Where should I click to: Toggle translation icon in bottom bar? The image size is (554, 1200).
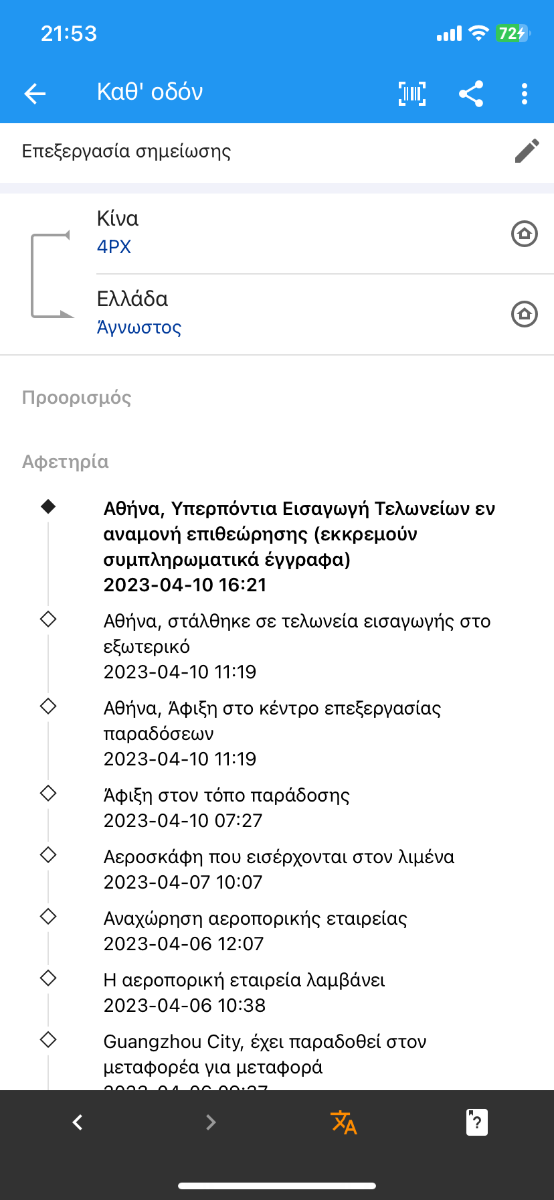point(343,1122)
